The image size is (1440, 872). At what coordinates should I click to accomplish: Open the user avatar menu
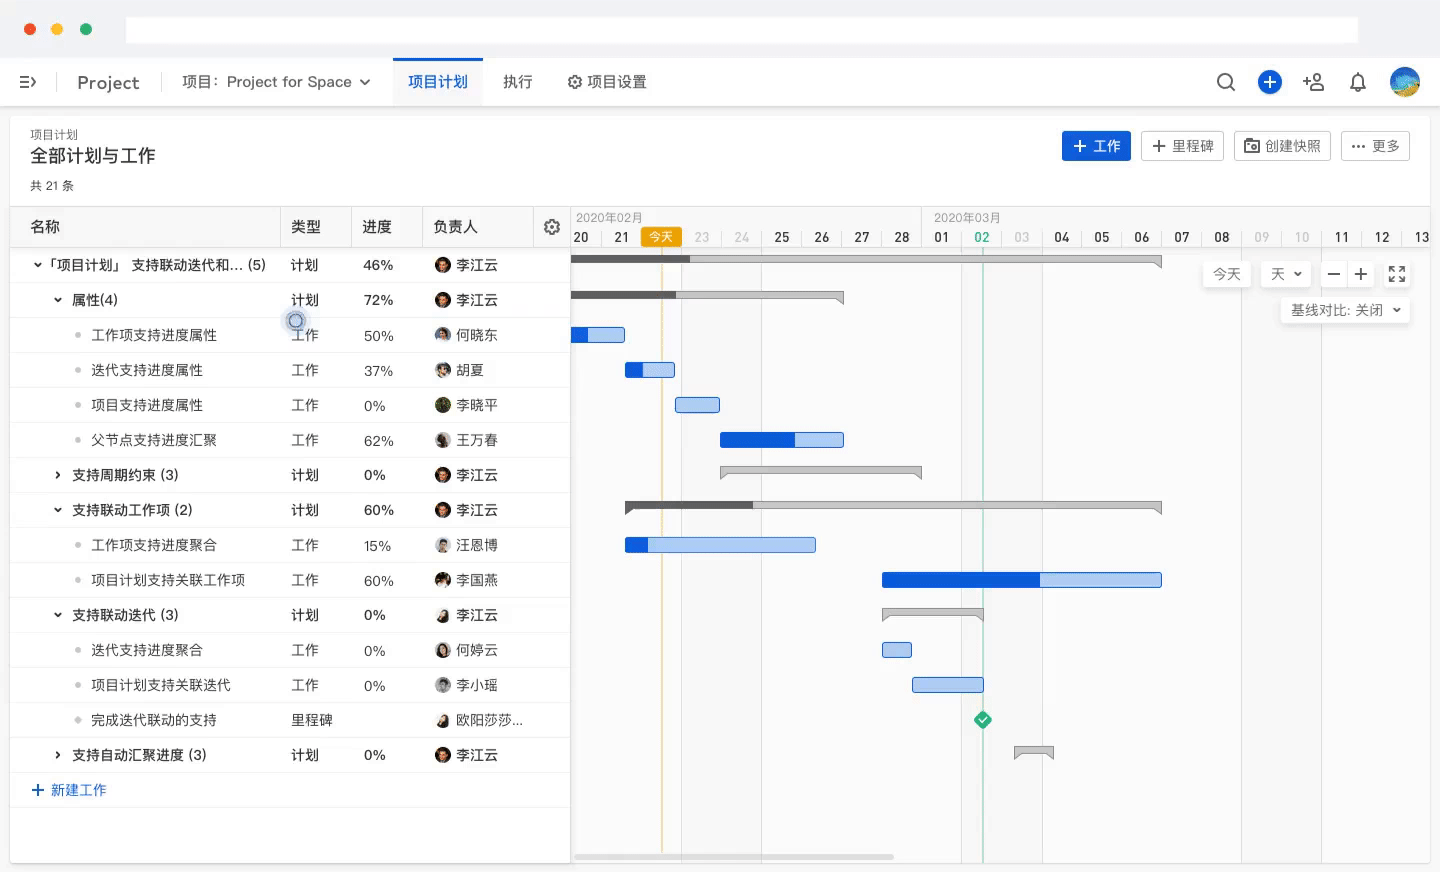tap(1405, 82)
